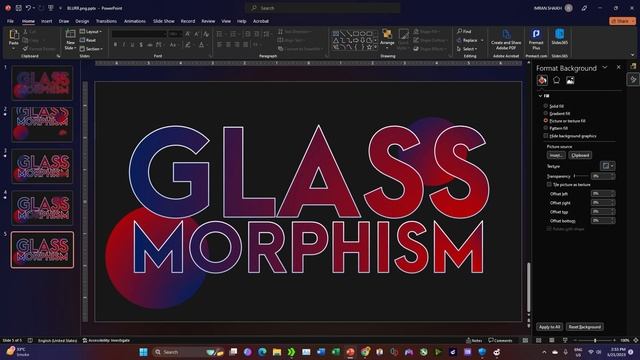Click the Normal view icon in status bar
The height and width of the screenshot is (360, 640).
[525, 340]
